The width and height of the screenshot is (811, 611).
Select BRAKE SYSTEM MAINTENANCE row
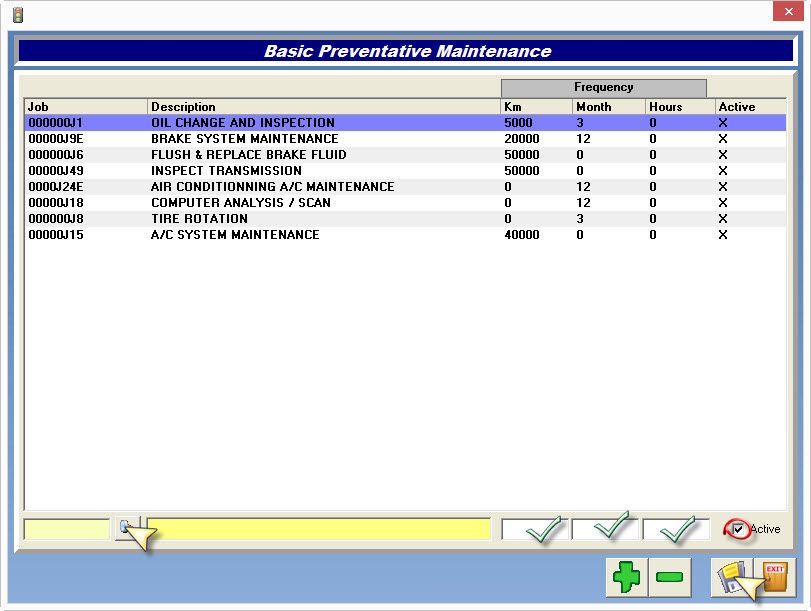pos(405,139)
